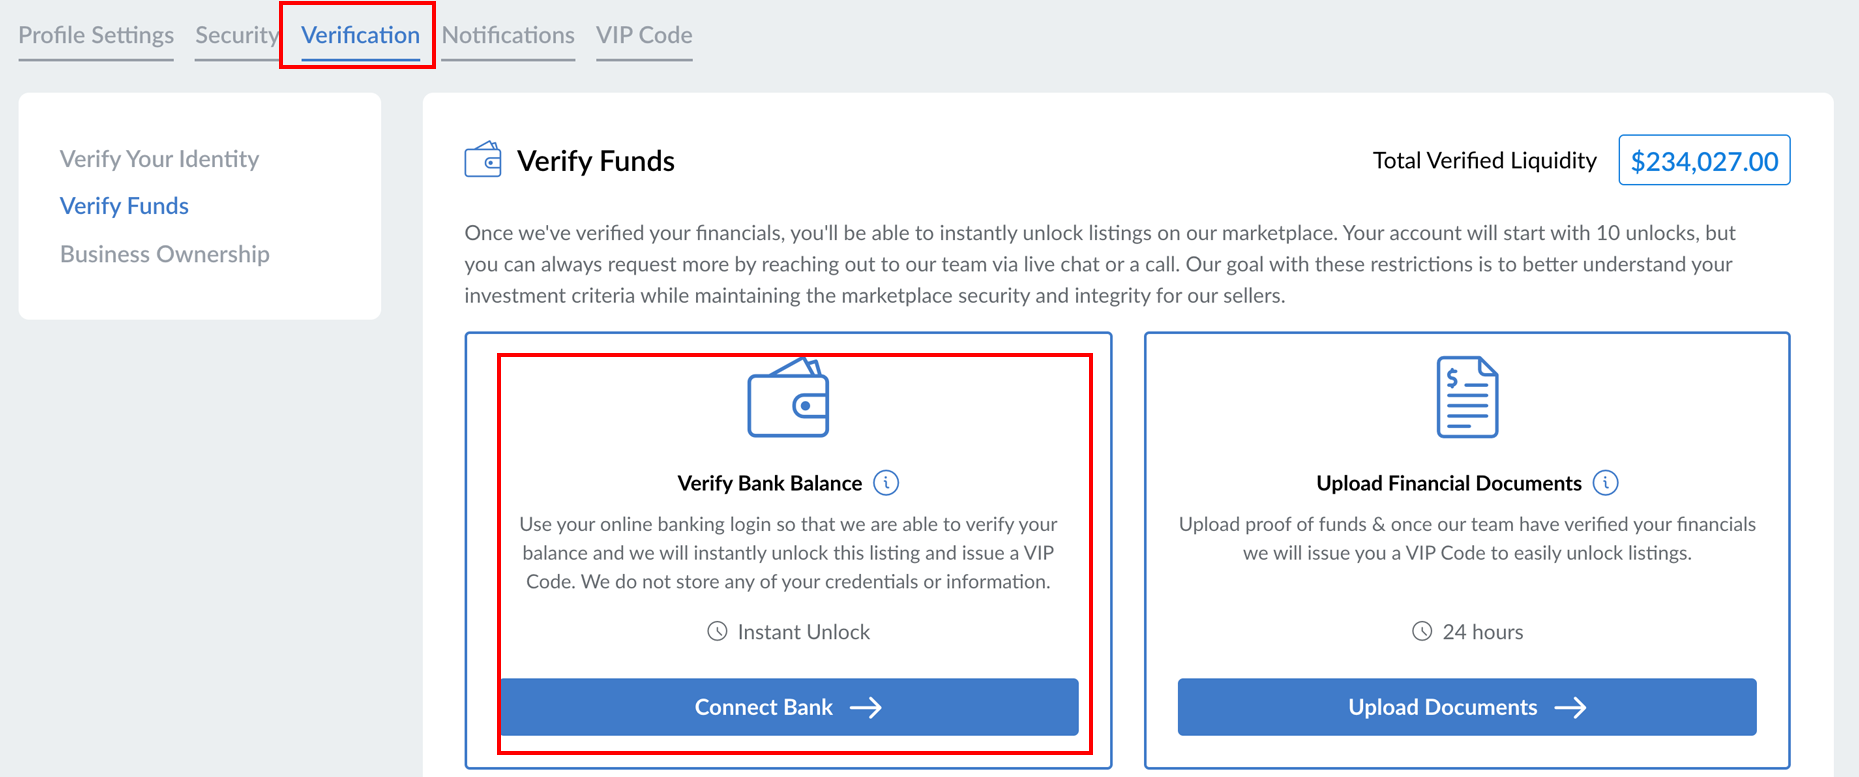The height and width of the screenshot is (777, 1859).
Task: Click the financial document icon with dollar sign
Action: click(x=1467, y=397)
